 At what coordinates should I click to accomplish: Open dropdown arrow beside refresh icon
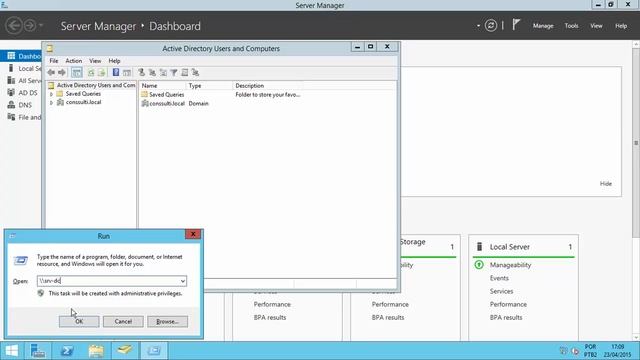click(478, 26)
